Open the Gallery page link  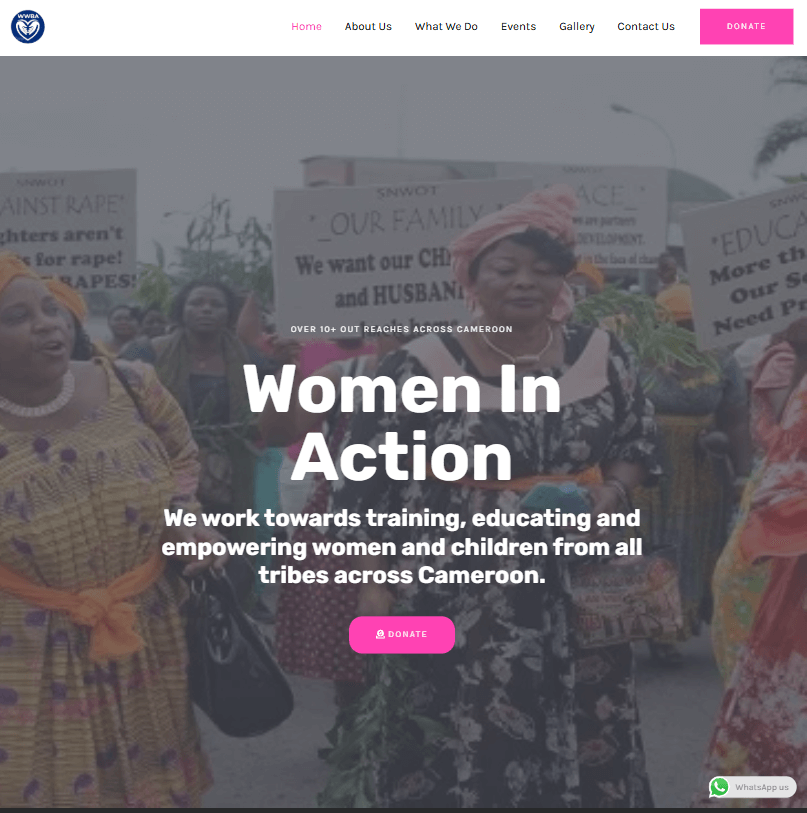[x=576, y=26]
